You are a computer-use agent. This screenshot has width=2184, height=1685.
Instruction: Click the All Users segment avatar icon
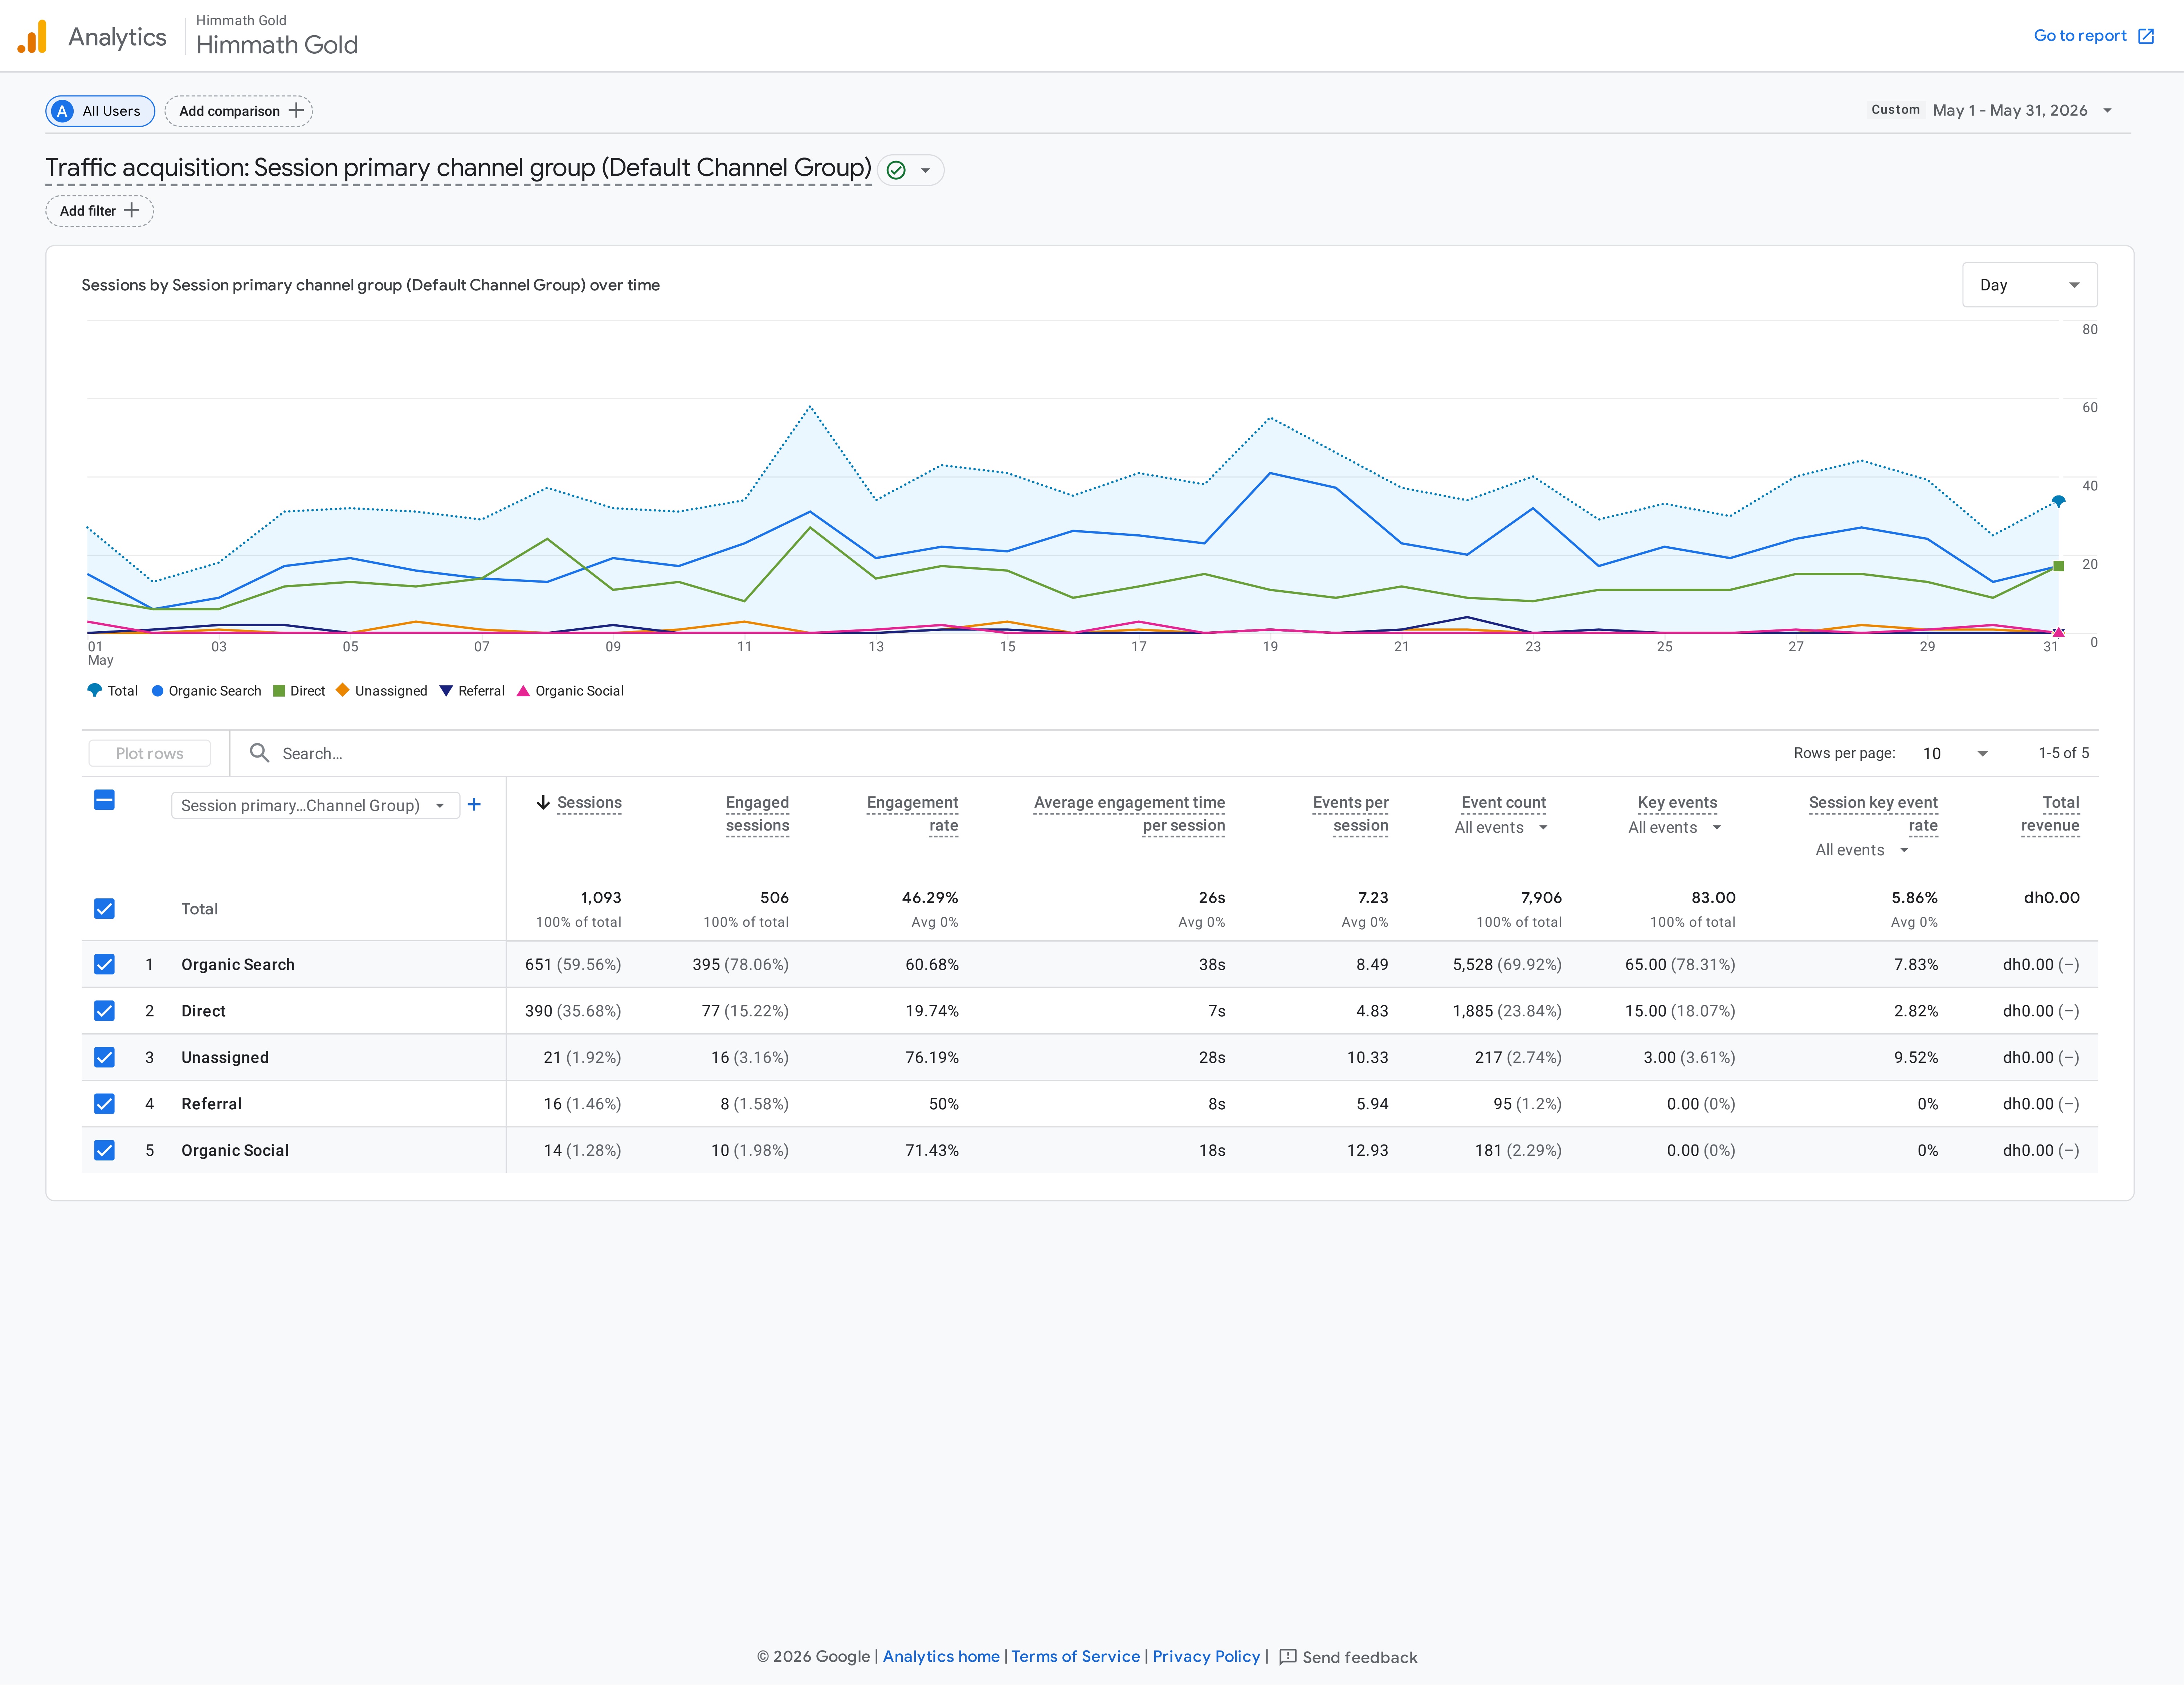point(62,111)
